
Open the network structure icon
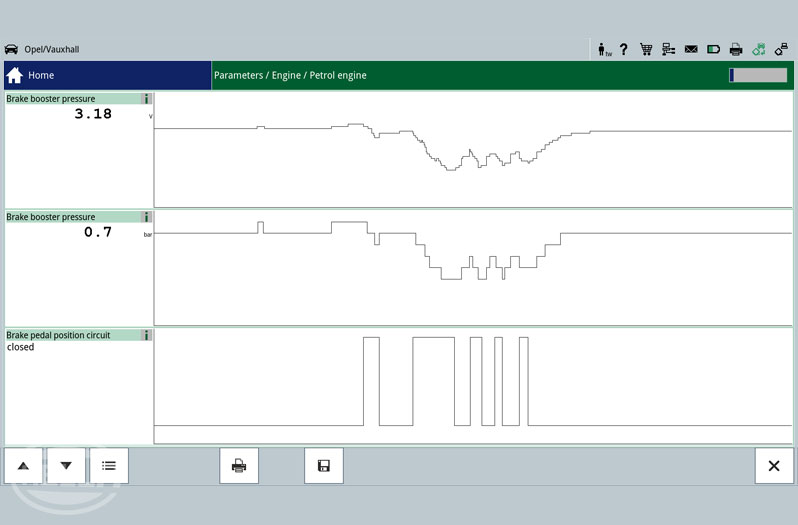(x=668, y=49)
